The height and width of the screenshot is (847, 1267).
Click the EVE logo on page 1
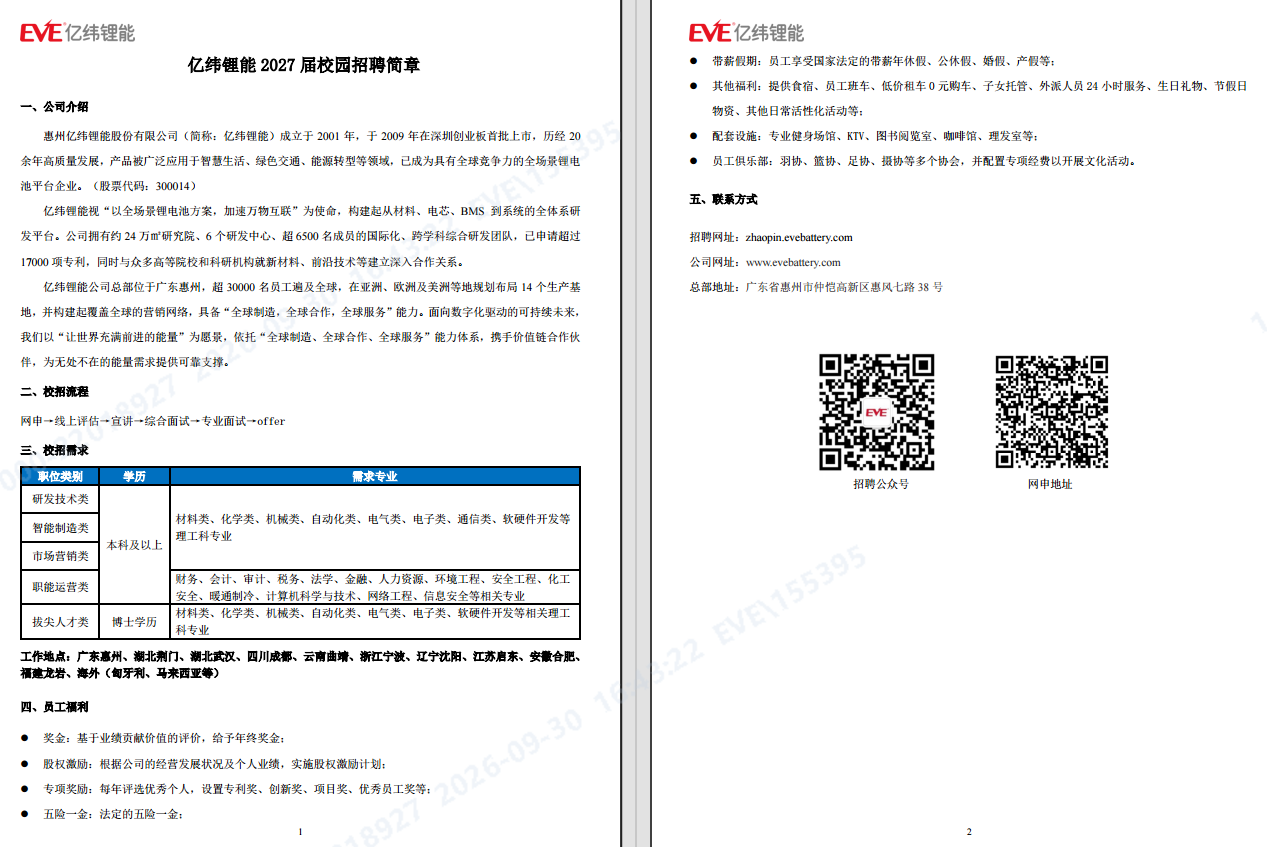point(77,32)
